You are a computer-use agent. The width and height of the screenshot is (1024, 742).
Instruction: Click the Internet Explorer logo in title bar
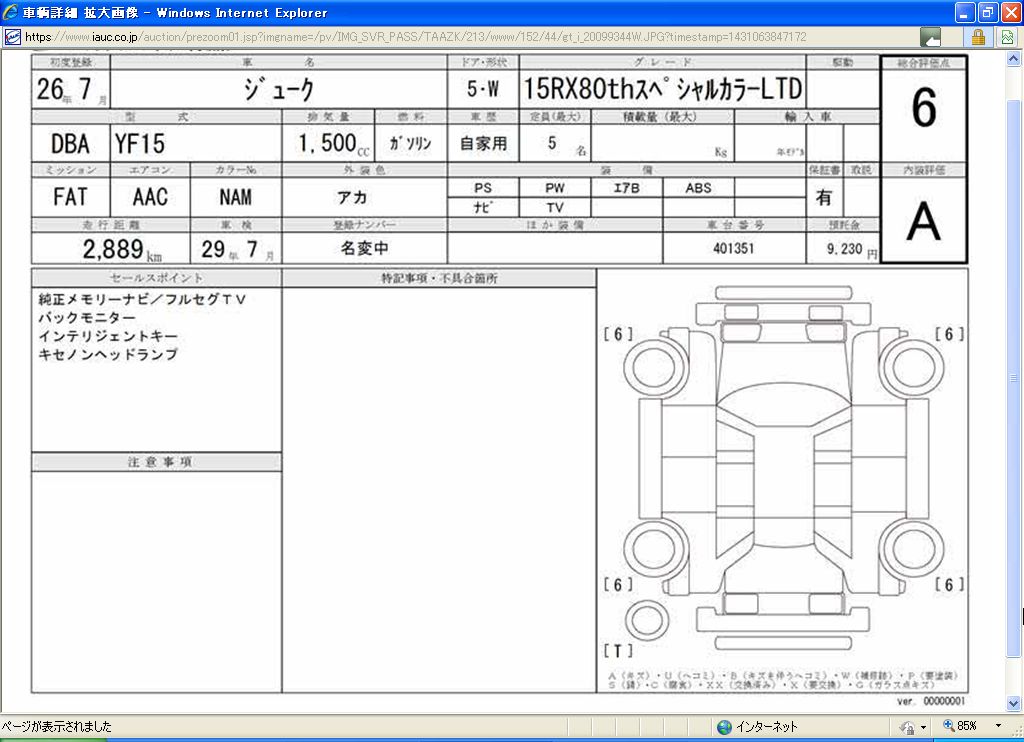10,13
